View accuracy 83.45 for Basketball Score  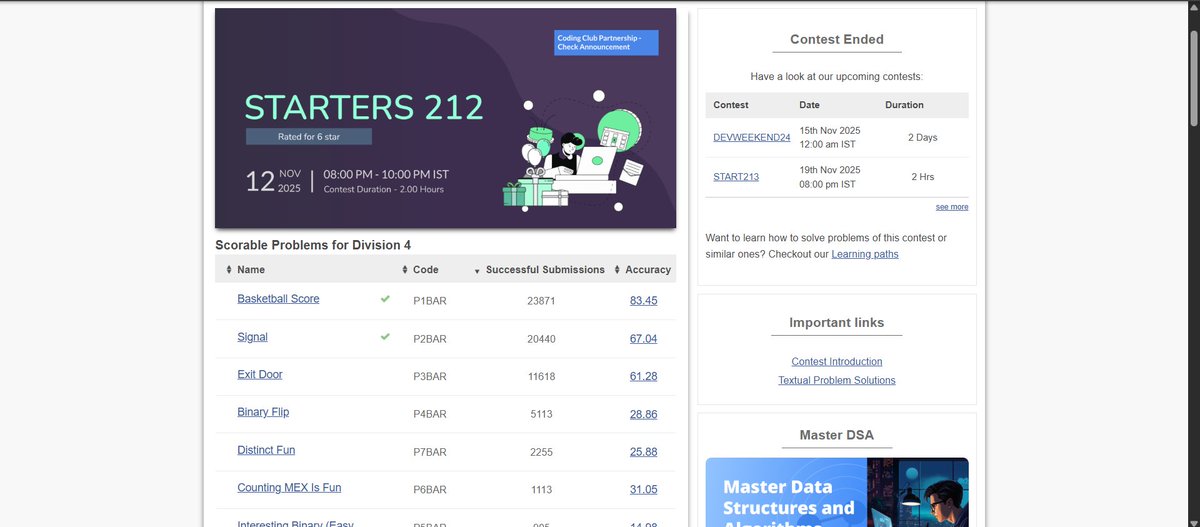coord(644,300)
